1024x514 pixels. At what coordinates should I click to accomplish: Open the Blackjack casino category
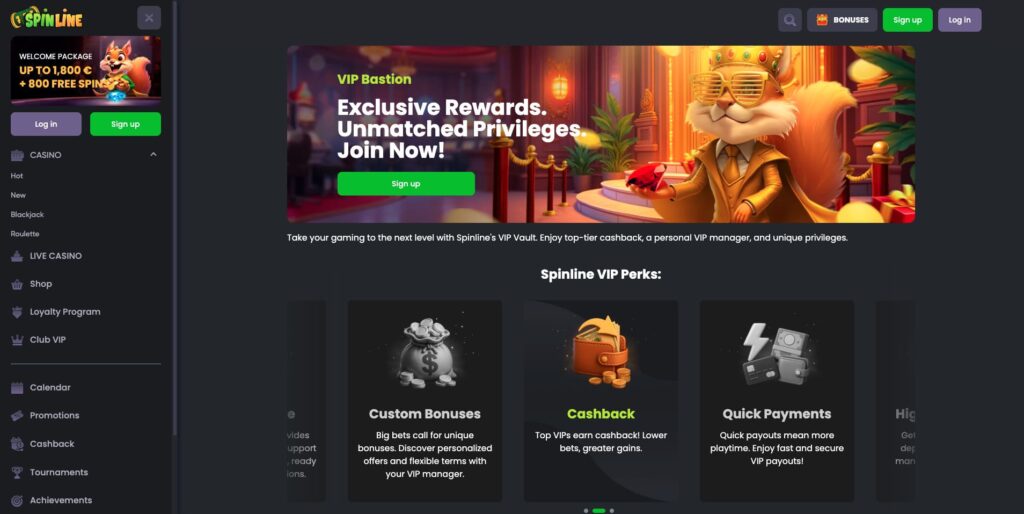coord(27,214)
